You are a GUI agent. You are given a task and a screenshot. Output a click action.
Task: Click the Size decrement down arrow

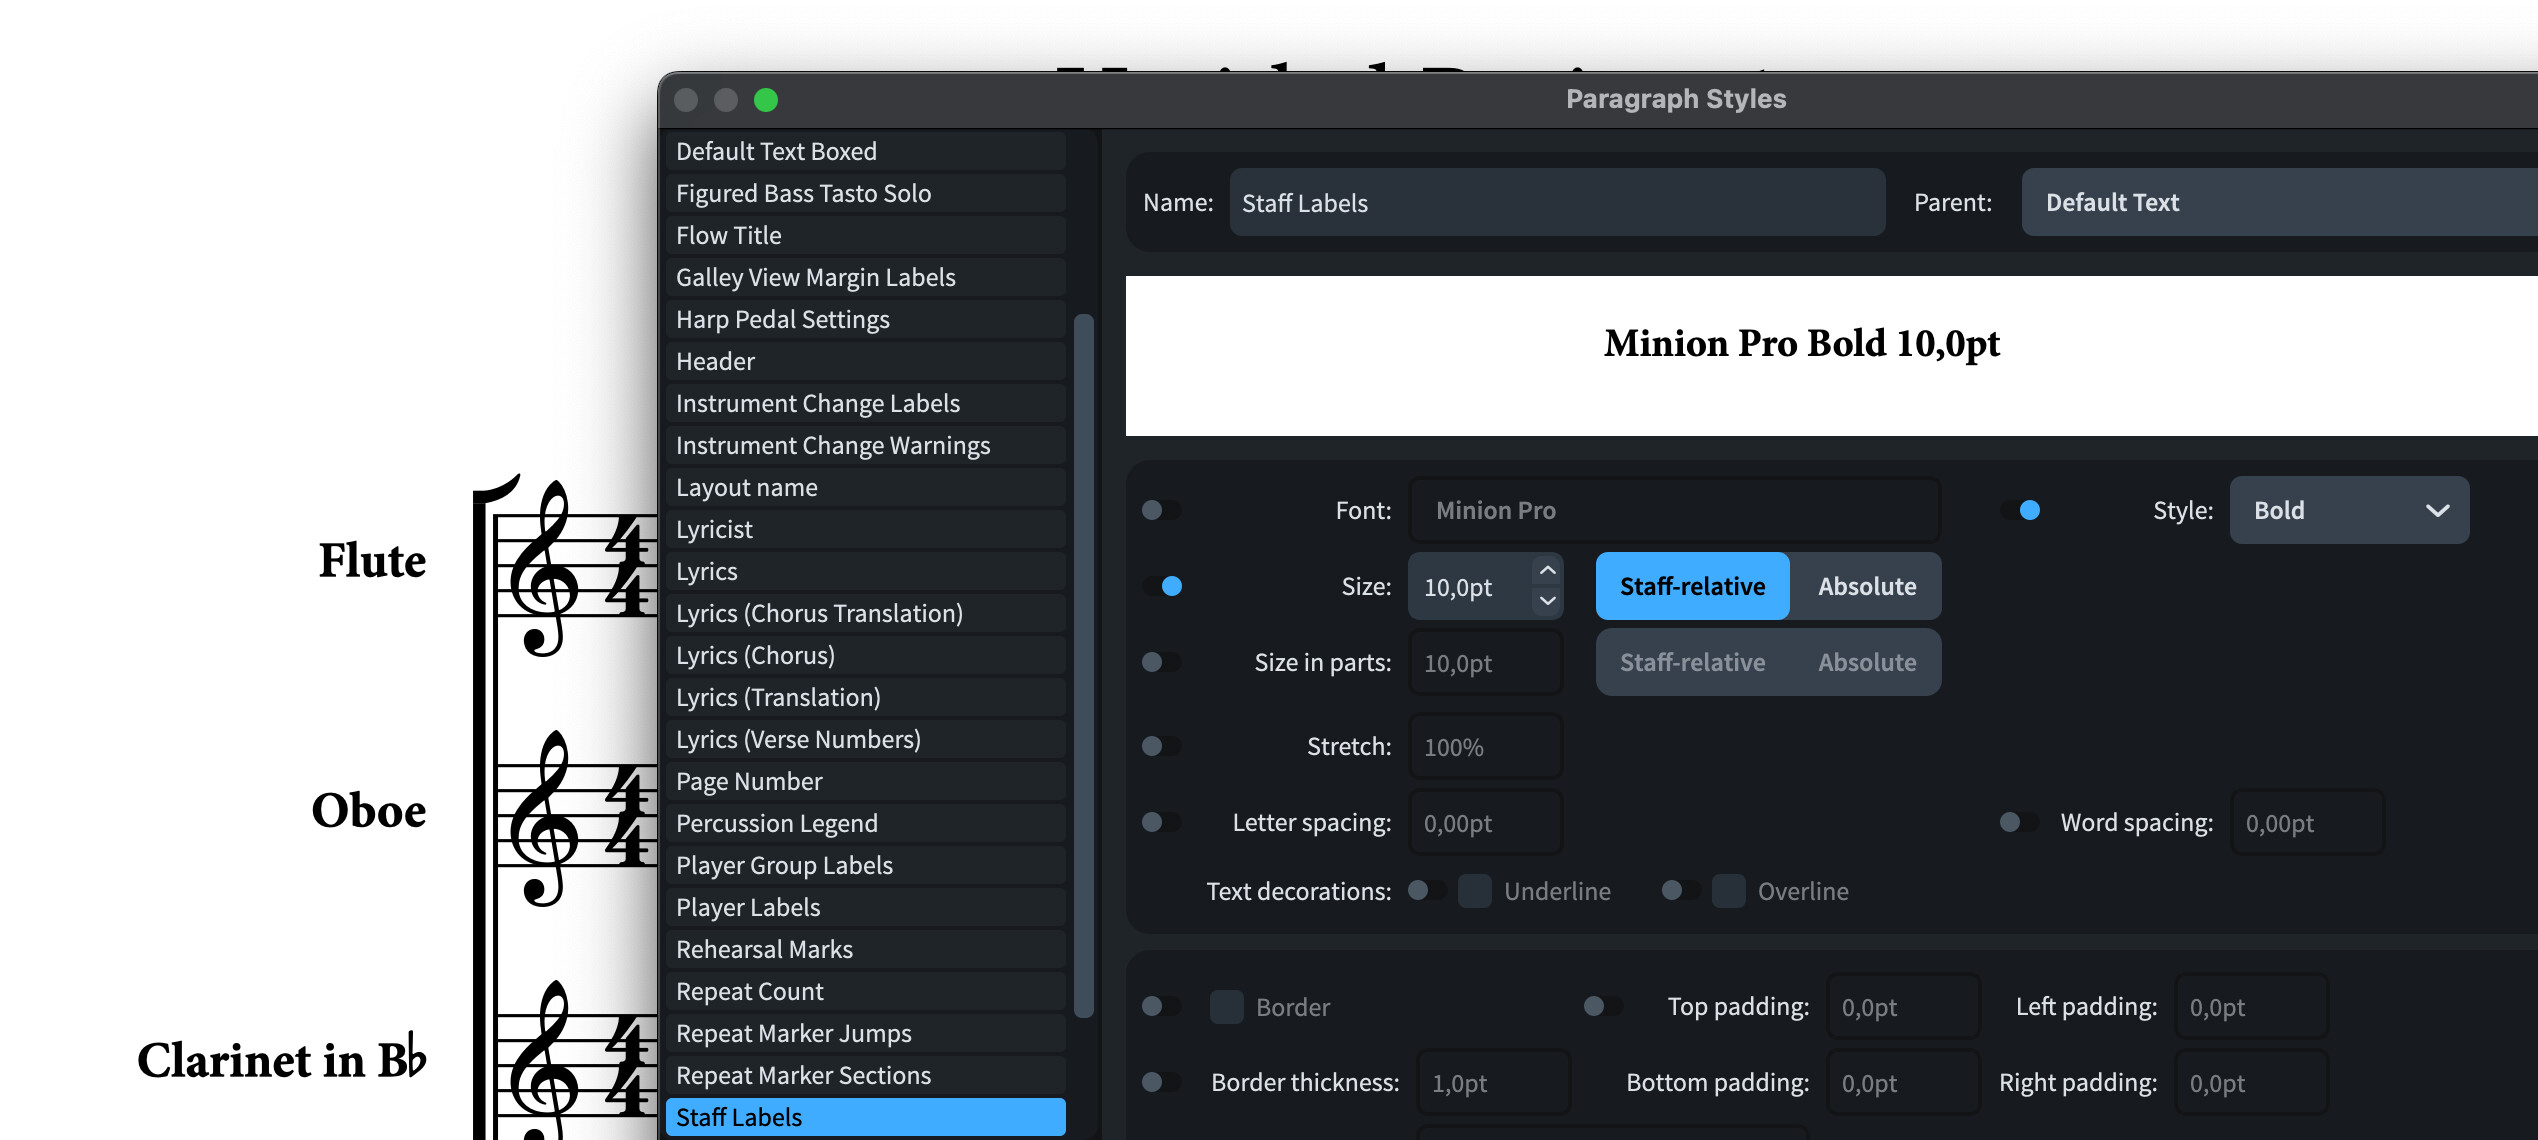1547,601
